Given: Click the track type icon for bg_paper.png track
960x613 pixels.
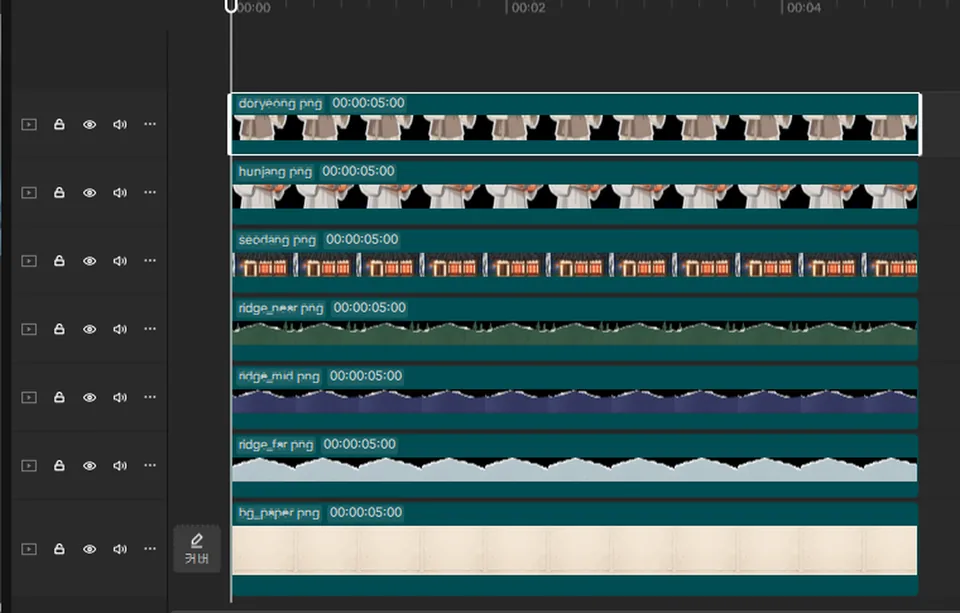Looking at the screenshot, I should (29, 549).
